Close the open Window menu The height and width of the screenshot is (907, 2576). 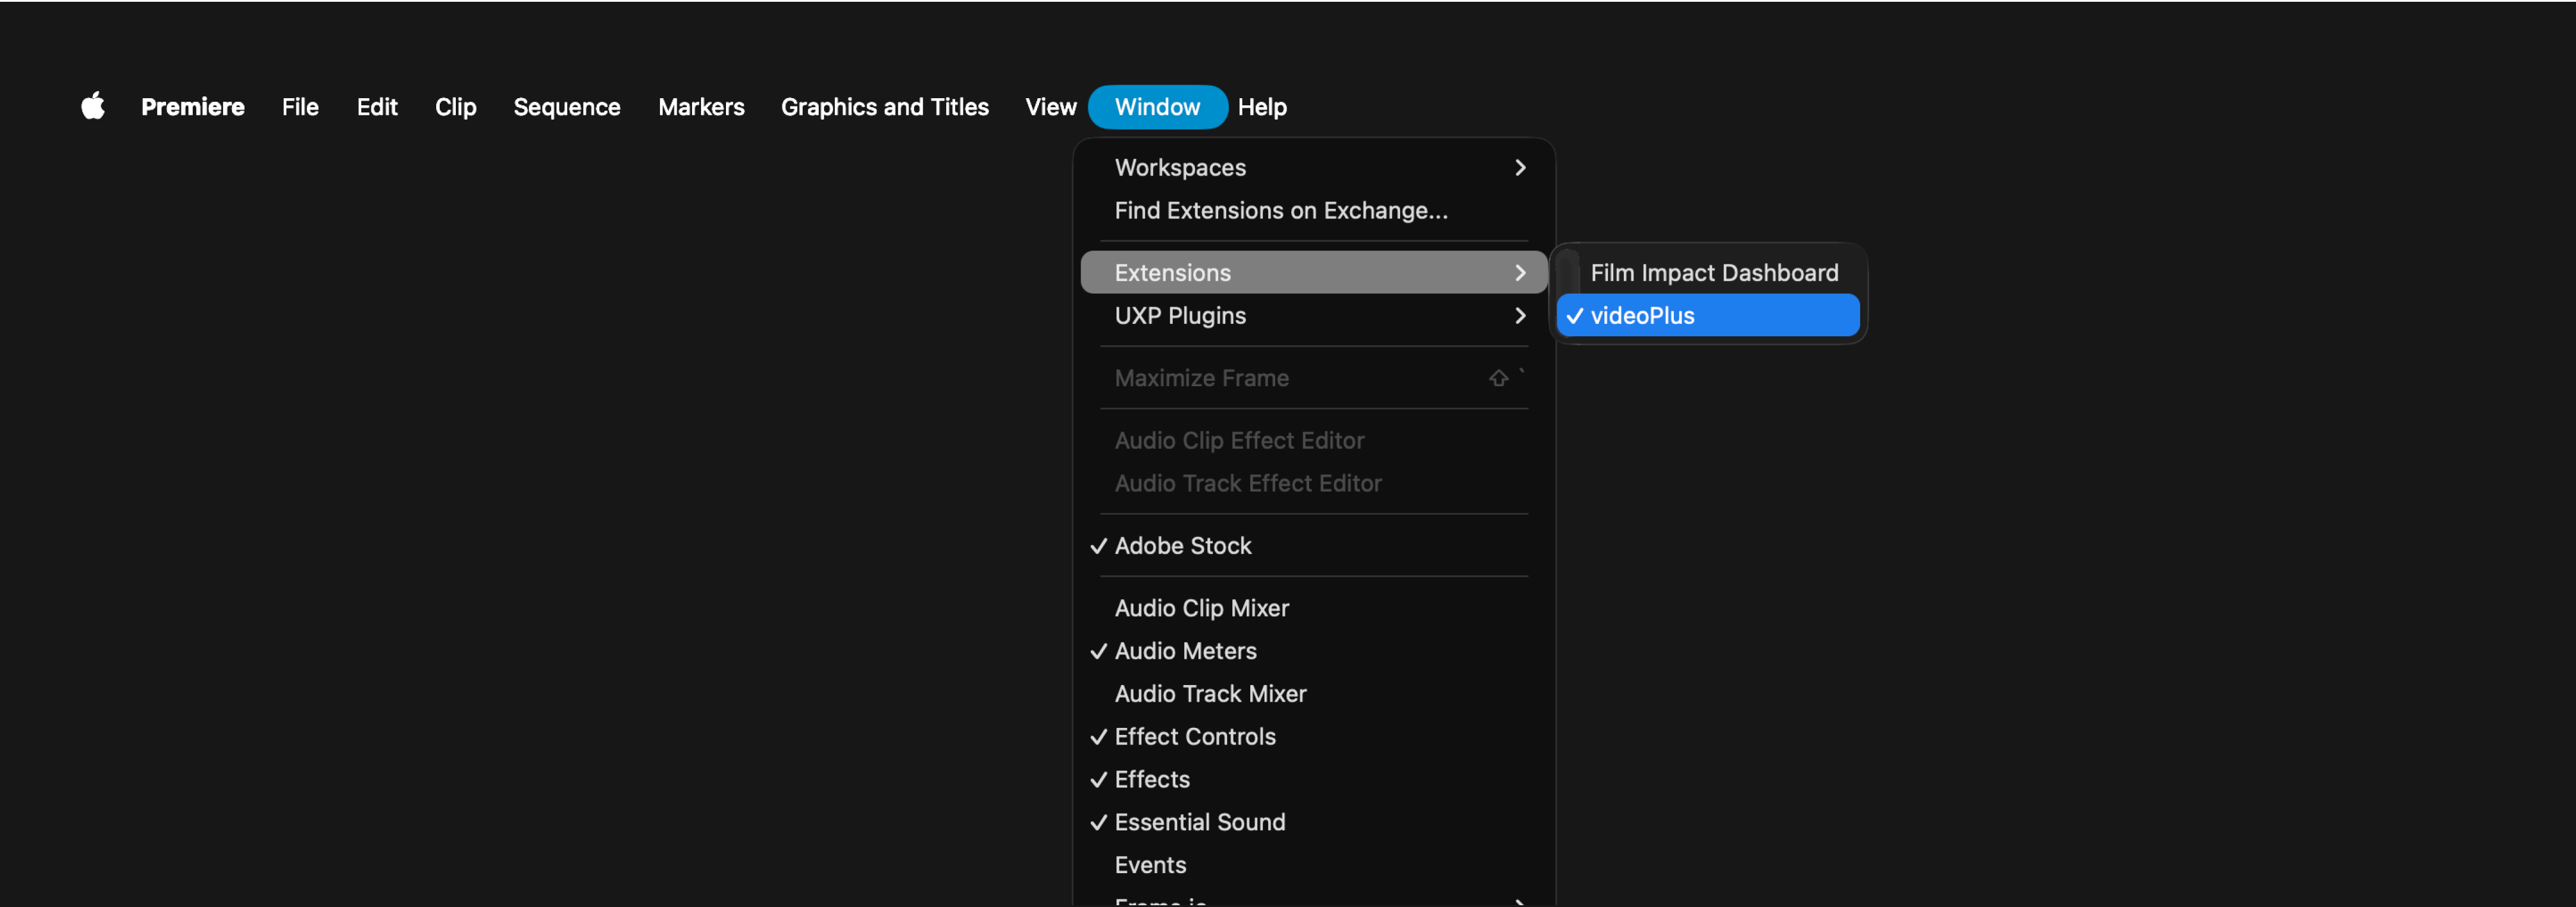tap(1158, 107)
